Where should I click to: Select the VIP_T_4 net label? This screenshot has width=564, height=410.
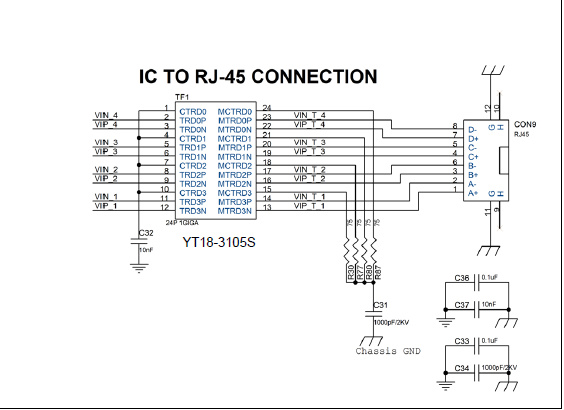(310, 124)
